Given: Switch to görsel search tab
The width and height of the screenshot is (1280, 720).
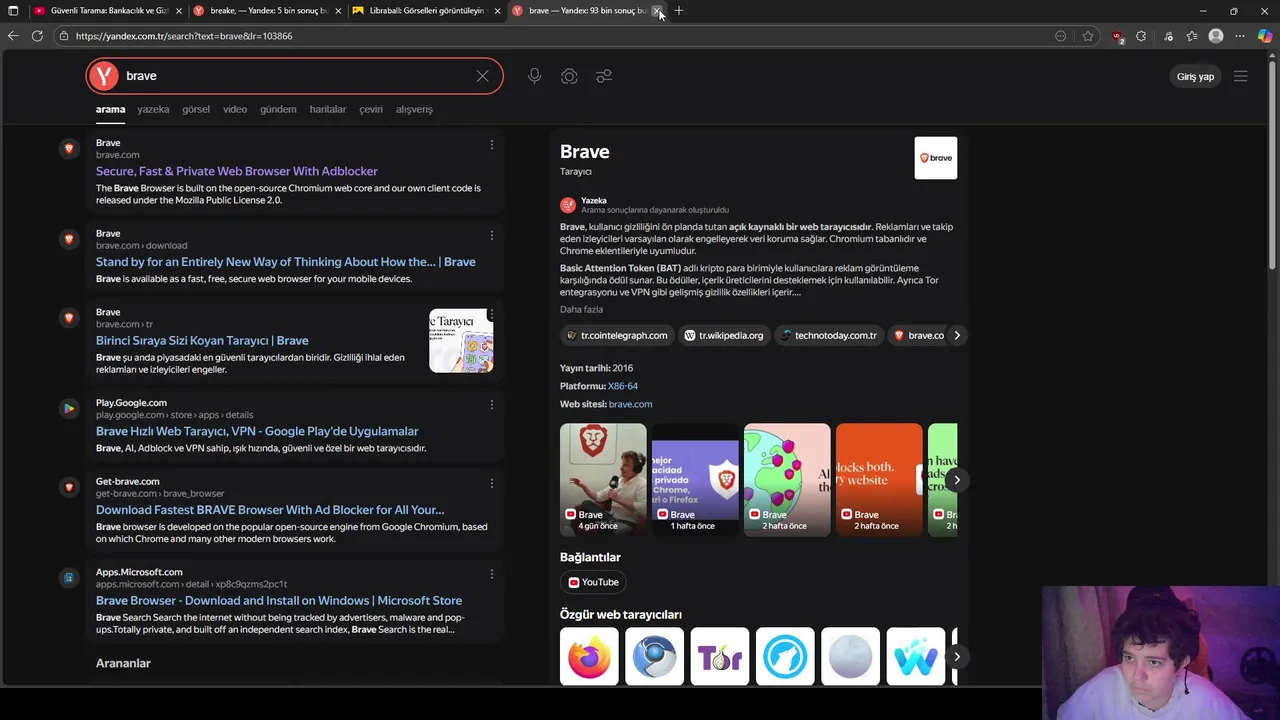Looking at the screenshot, I should pos(196,109).
